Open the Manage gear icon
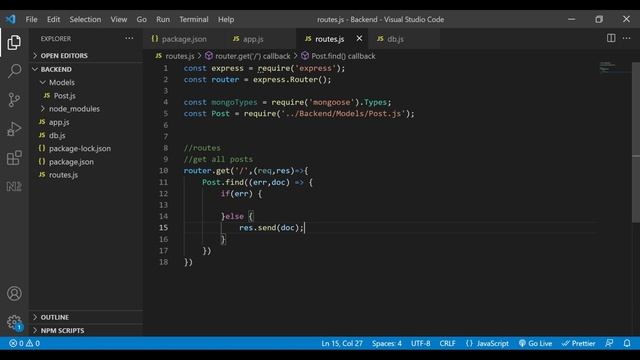 pyautogui.click(x=14, y=322)
